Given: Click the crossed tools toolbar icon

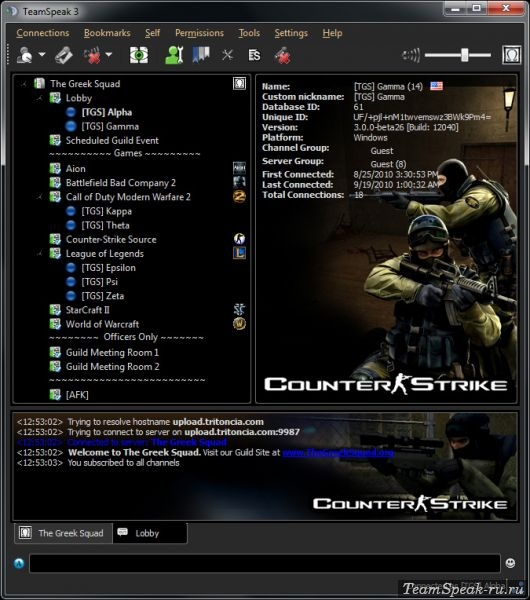Looking at the screenshot, I should tap(228, 55).
